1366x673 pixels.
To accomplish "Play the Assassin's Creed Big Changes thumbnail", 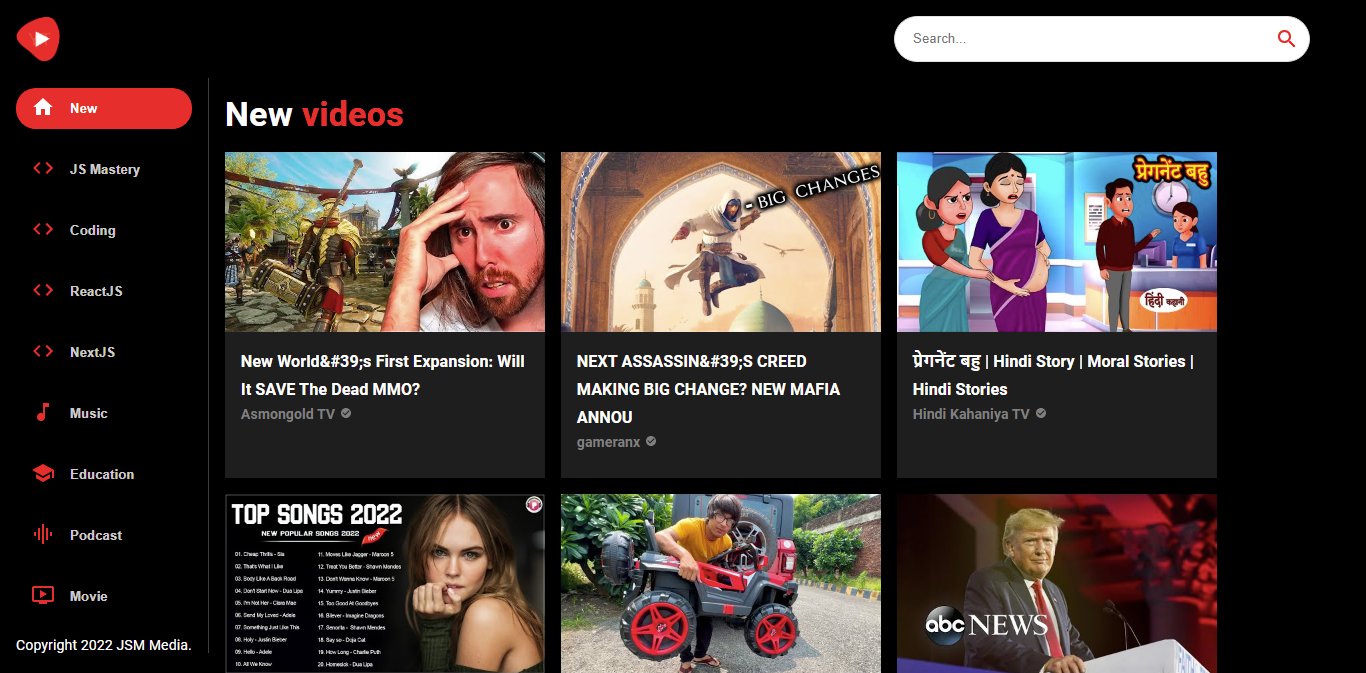I will tap(721, 242).
